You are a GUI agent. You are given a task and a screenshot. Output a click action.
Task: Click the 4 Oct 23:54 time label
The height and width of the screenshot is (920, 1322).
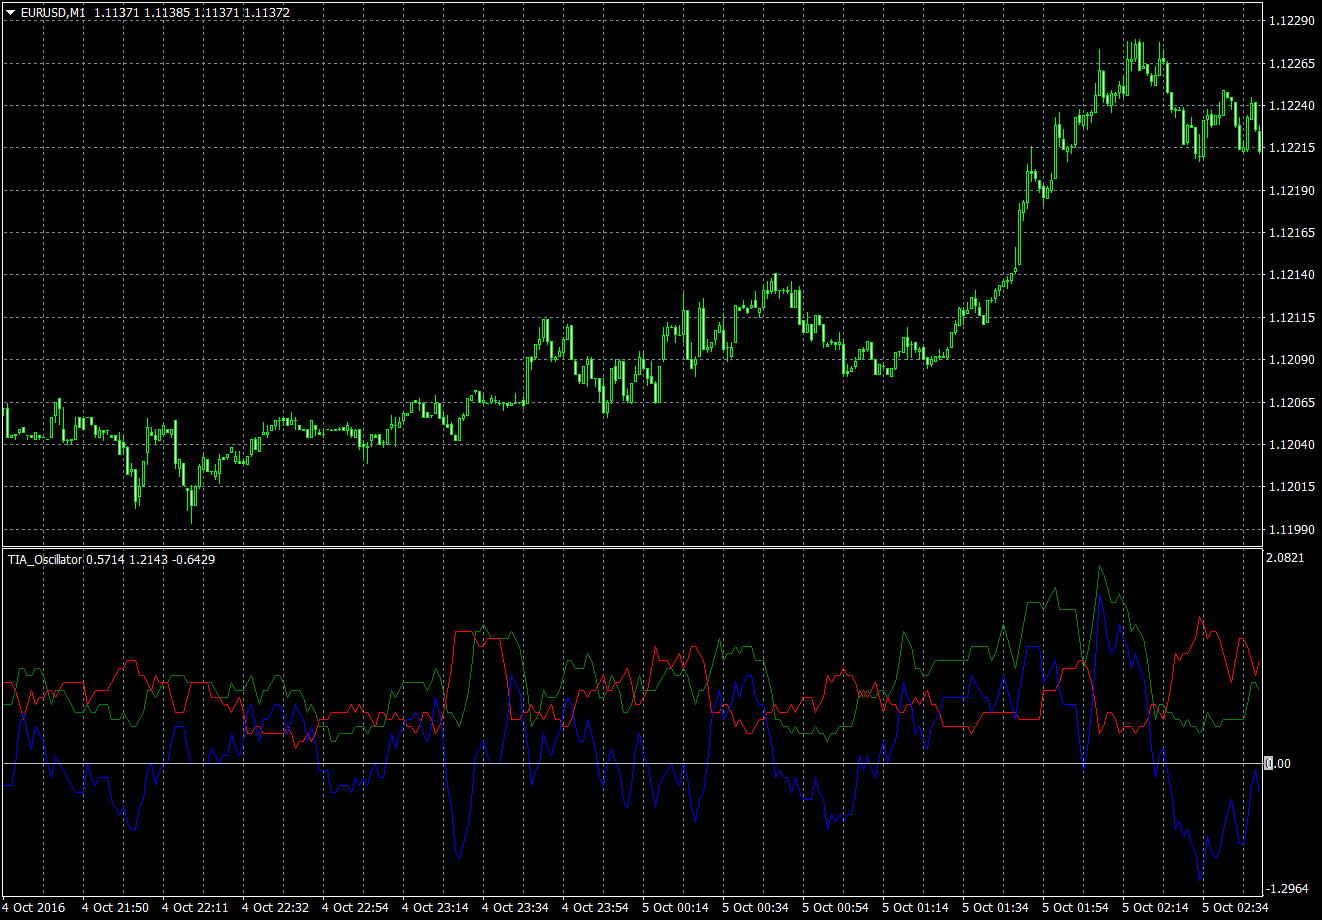click(596, 908)
